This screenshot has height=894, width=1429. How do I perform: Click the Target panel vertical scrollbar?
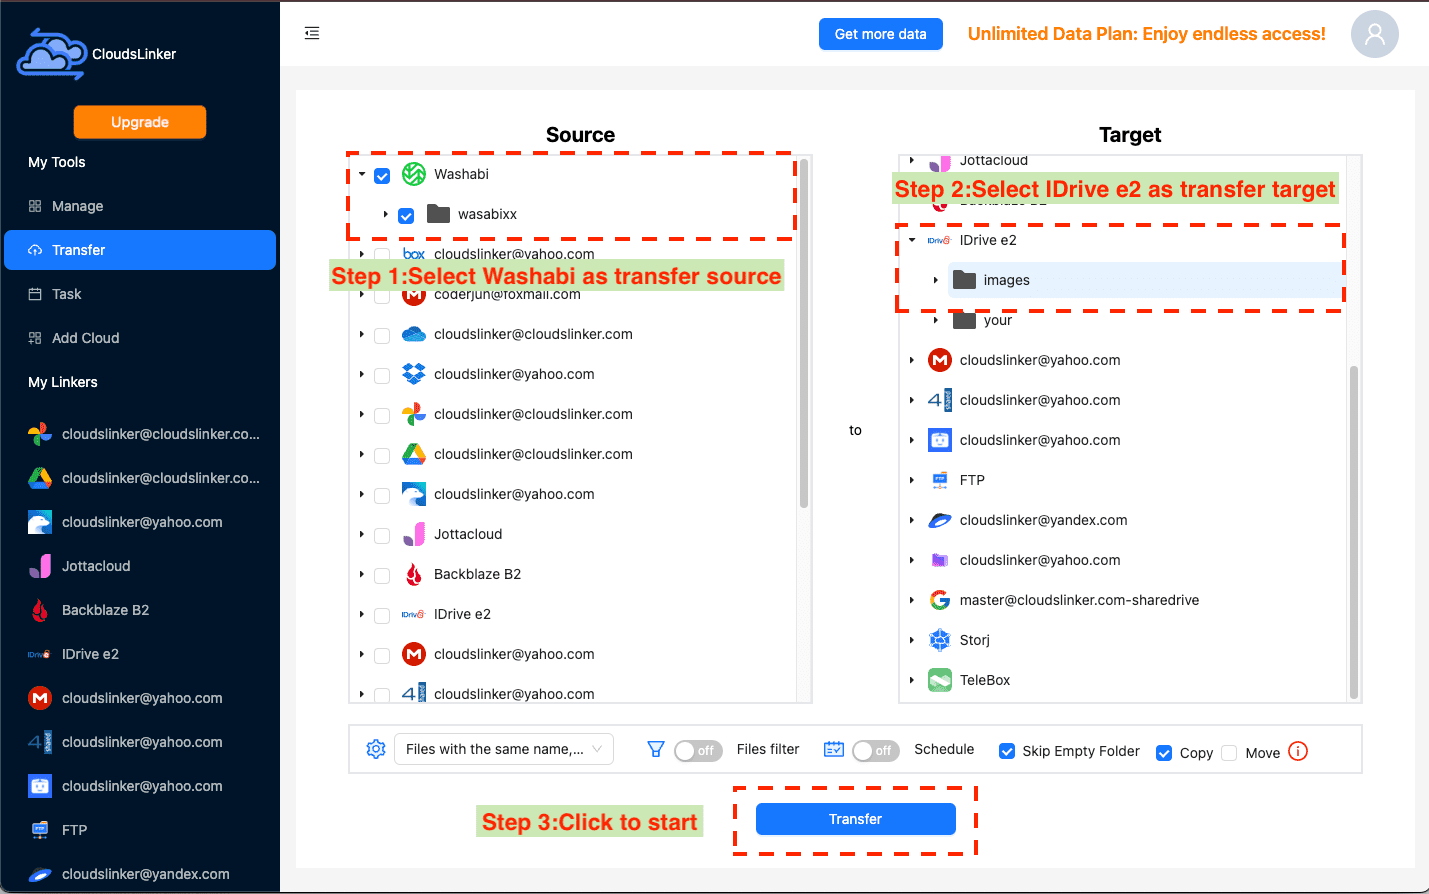[1354, 532]
